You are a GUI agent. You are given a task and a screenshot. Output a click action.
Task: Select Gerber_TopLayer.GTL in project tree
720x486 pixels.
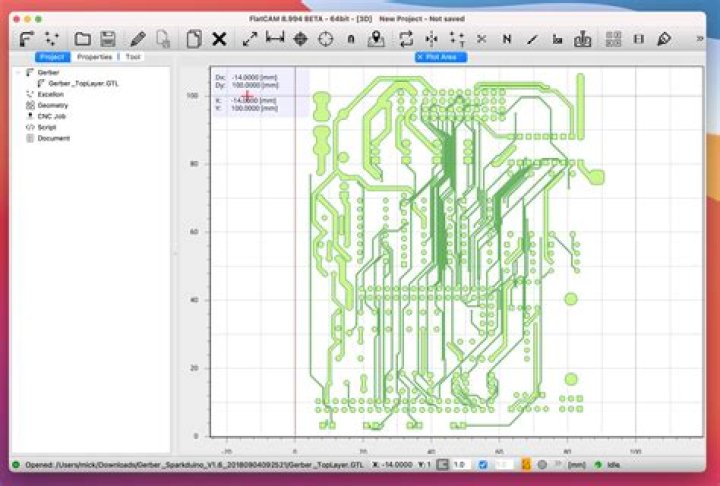point(83,84)
